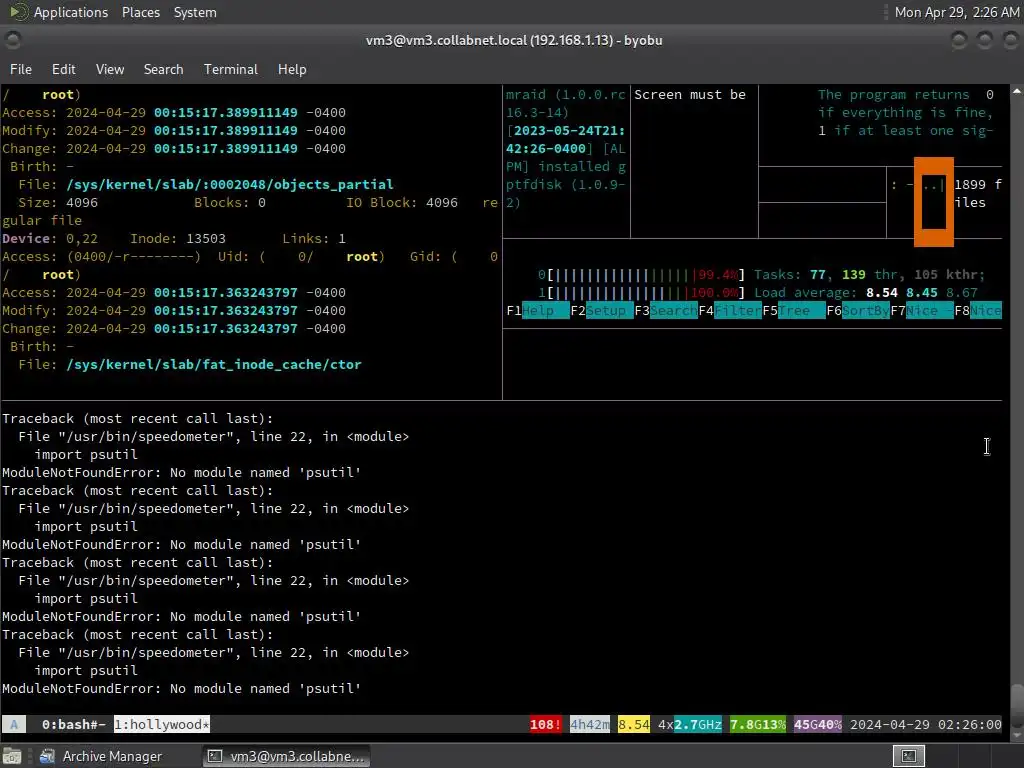Viewport: 1024px width, 768px height.
Task: Click the red 108! updates indicator
Action: (x=545, y=724)
